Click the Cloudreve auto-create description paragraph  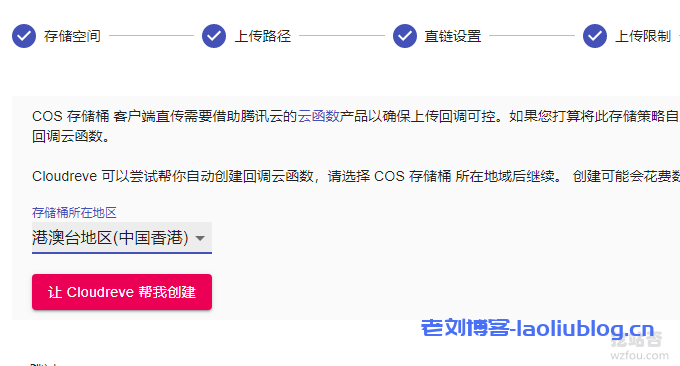click(x=356, y=176)
